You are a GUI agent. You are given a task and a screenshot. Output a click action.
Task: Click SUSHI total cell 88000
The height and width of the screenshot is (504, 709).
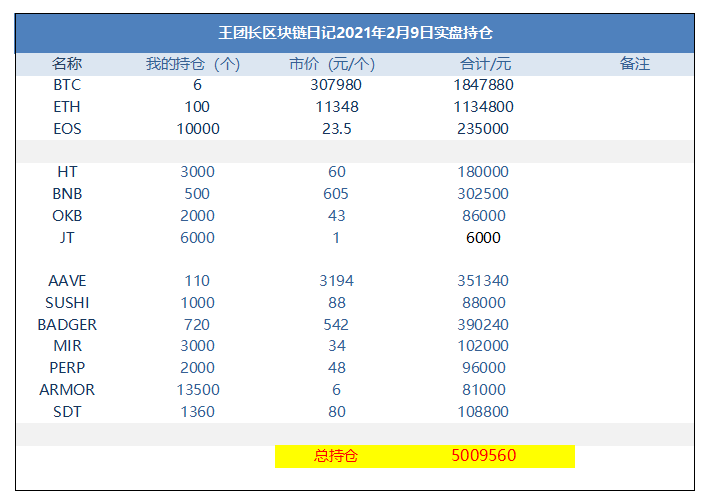484,303
